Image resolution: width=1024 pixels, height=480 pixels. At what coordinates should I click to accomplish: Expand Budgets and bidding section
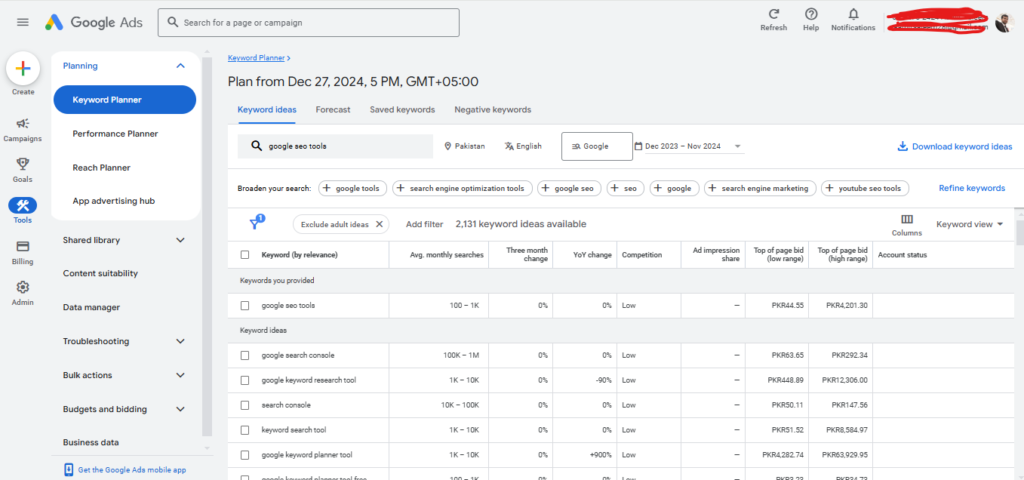[x=181, y=409]
